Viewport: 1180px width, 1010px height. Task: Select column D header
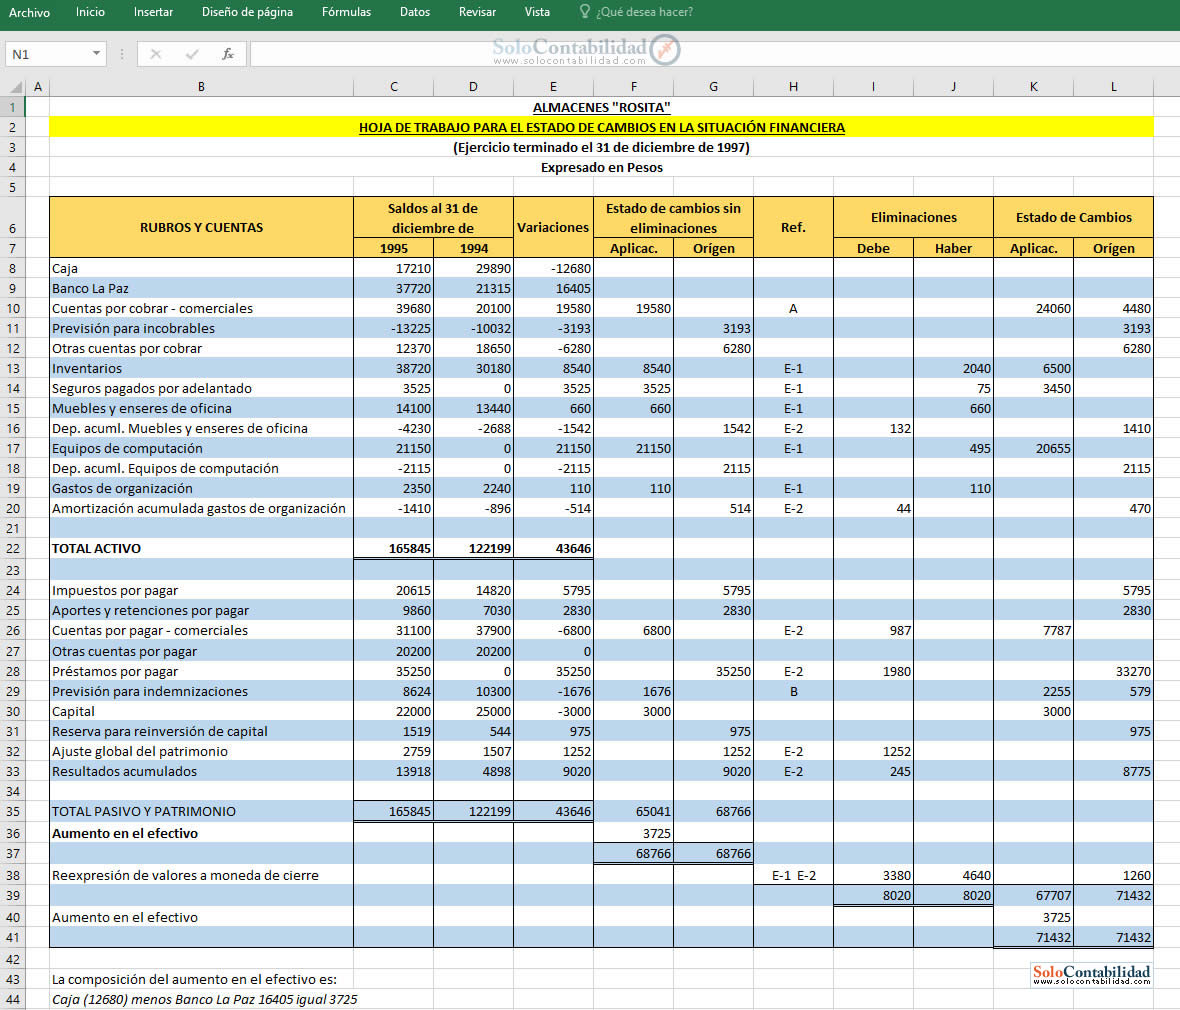[473, 87]
